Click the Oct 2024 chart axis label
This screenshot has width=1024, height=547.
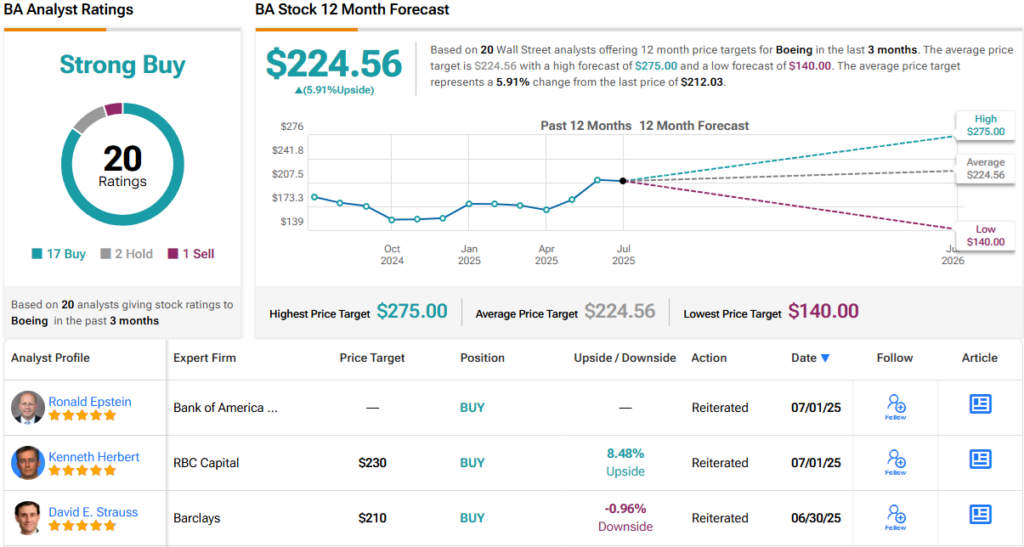(392, 255)
